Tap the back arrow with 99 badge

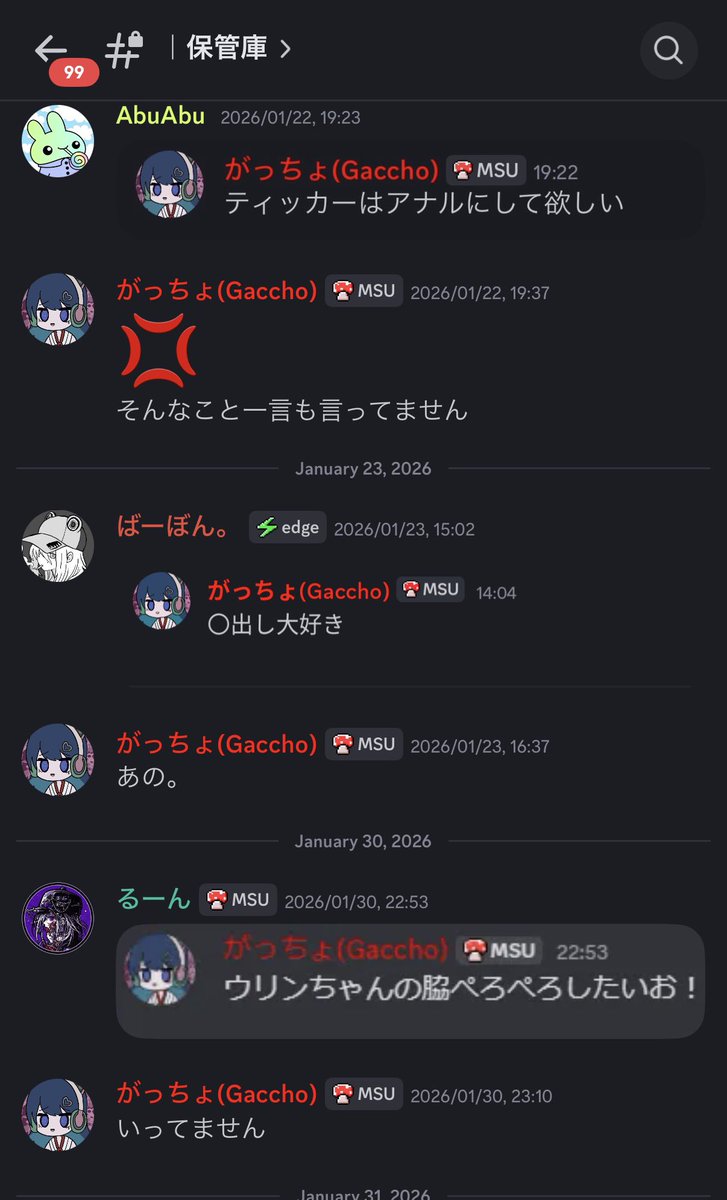(x=52, y=50)
